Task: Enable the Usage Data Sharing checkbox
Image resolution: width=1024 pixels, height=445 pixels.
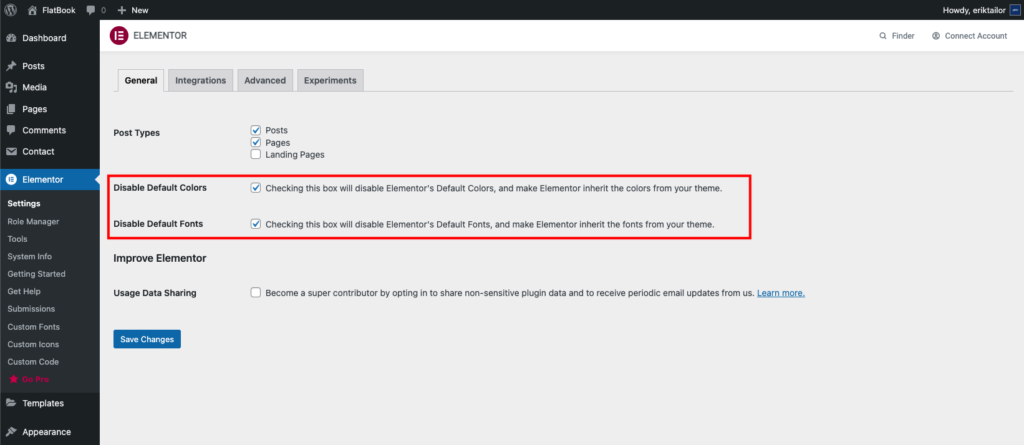Action: point(256,293)
